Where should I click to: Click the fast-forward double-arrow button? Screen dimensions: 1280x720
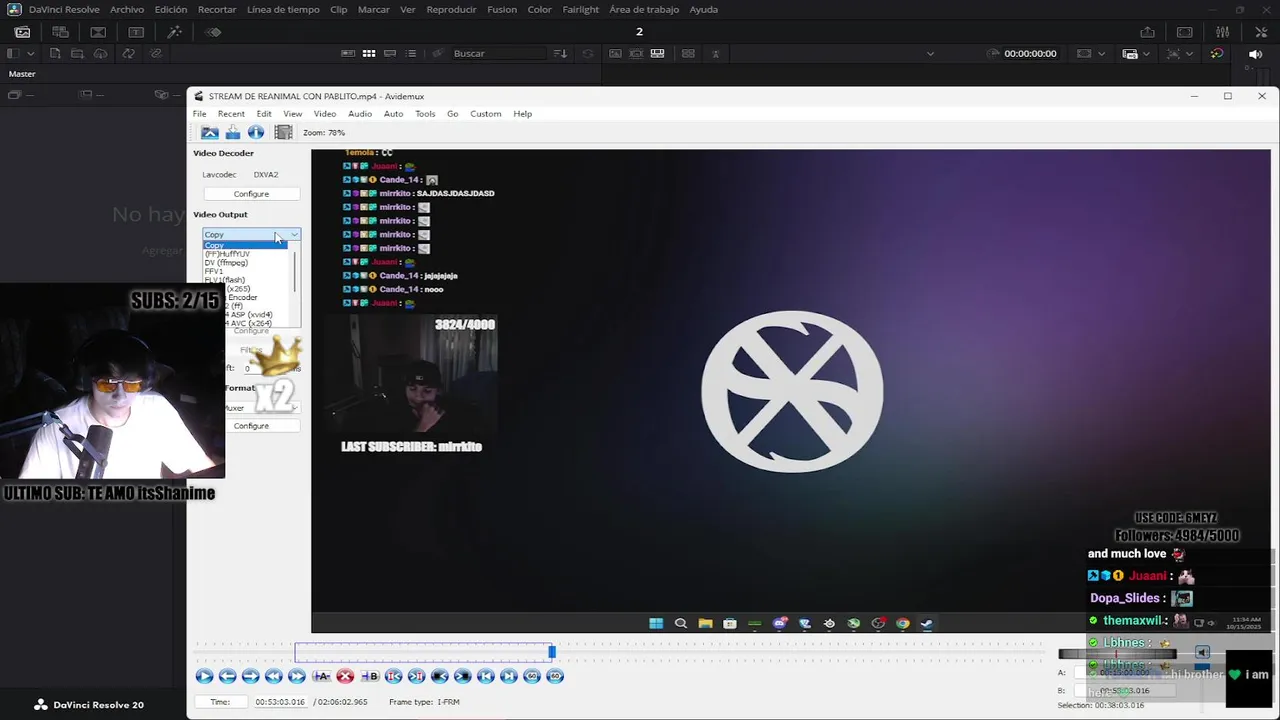point(296,676)
